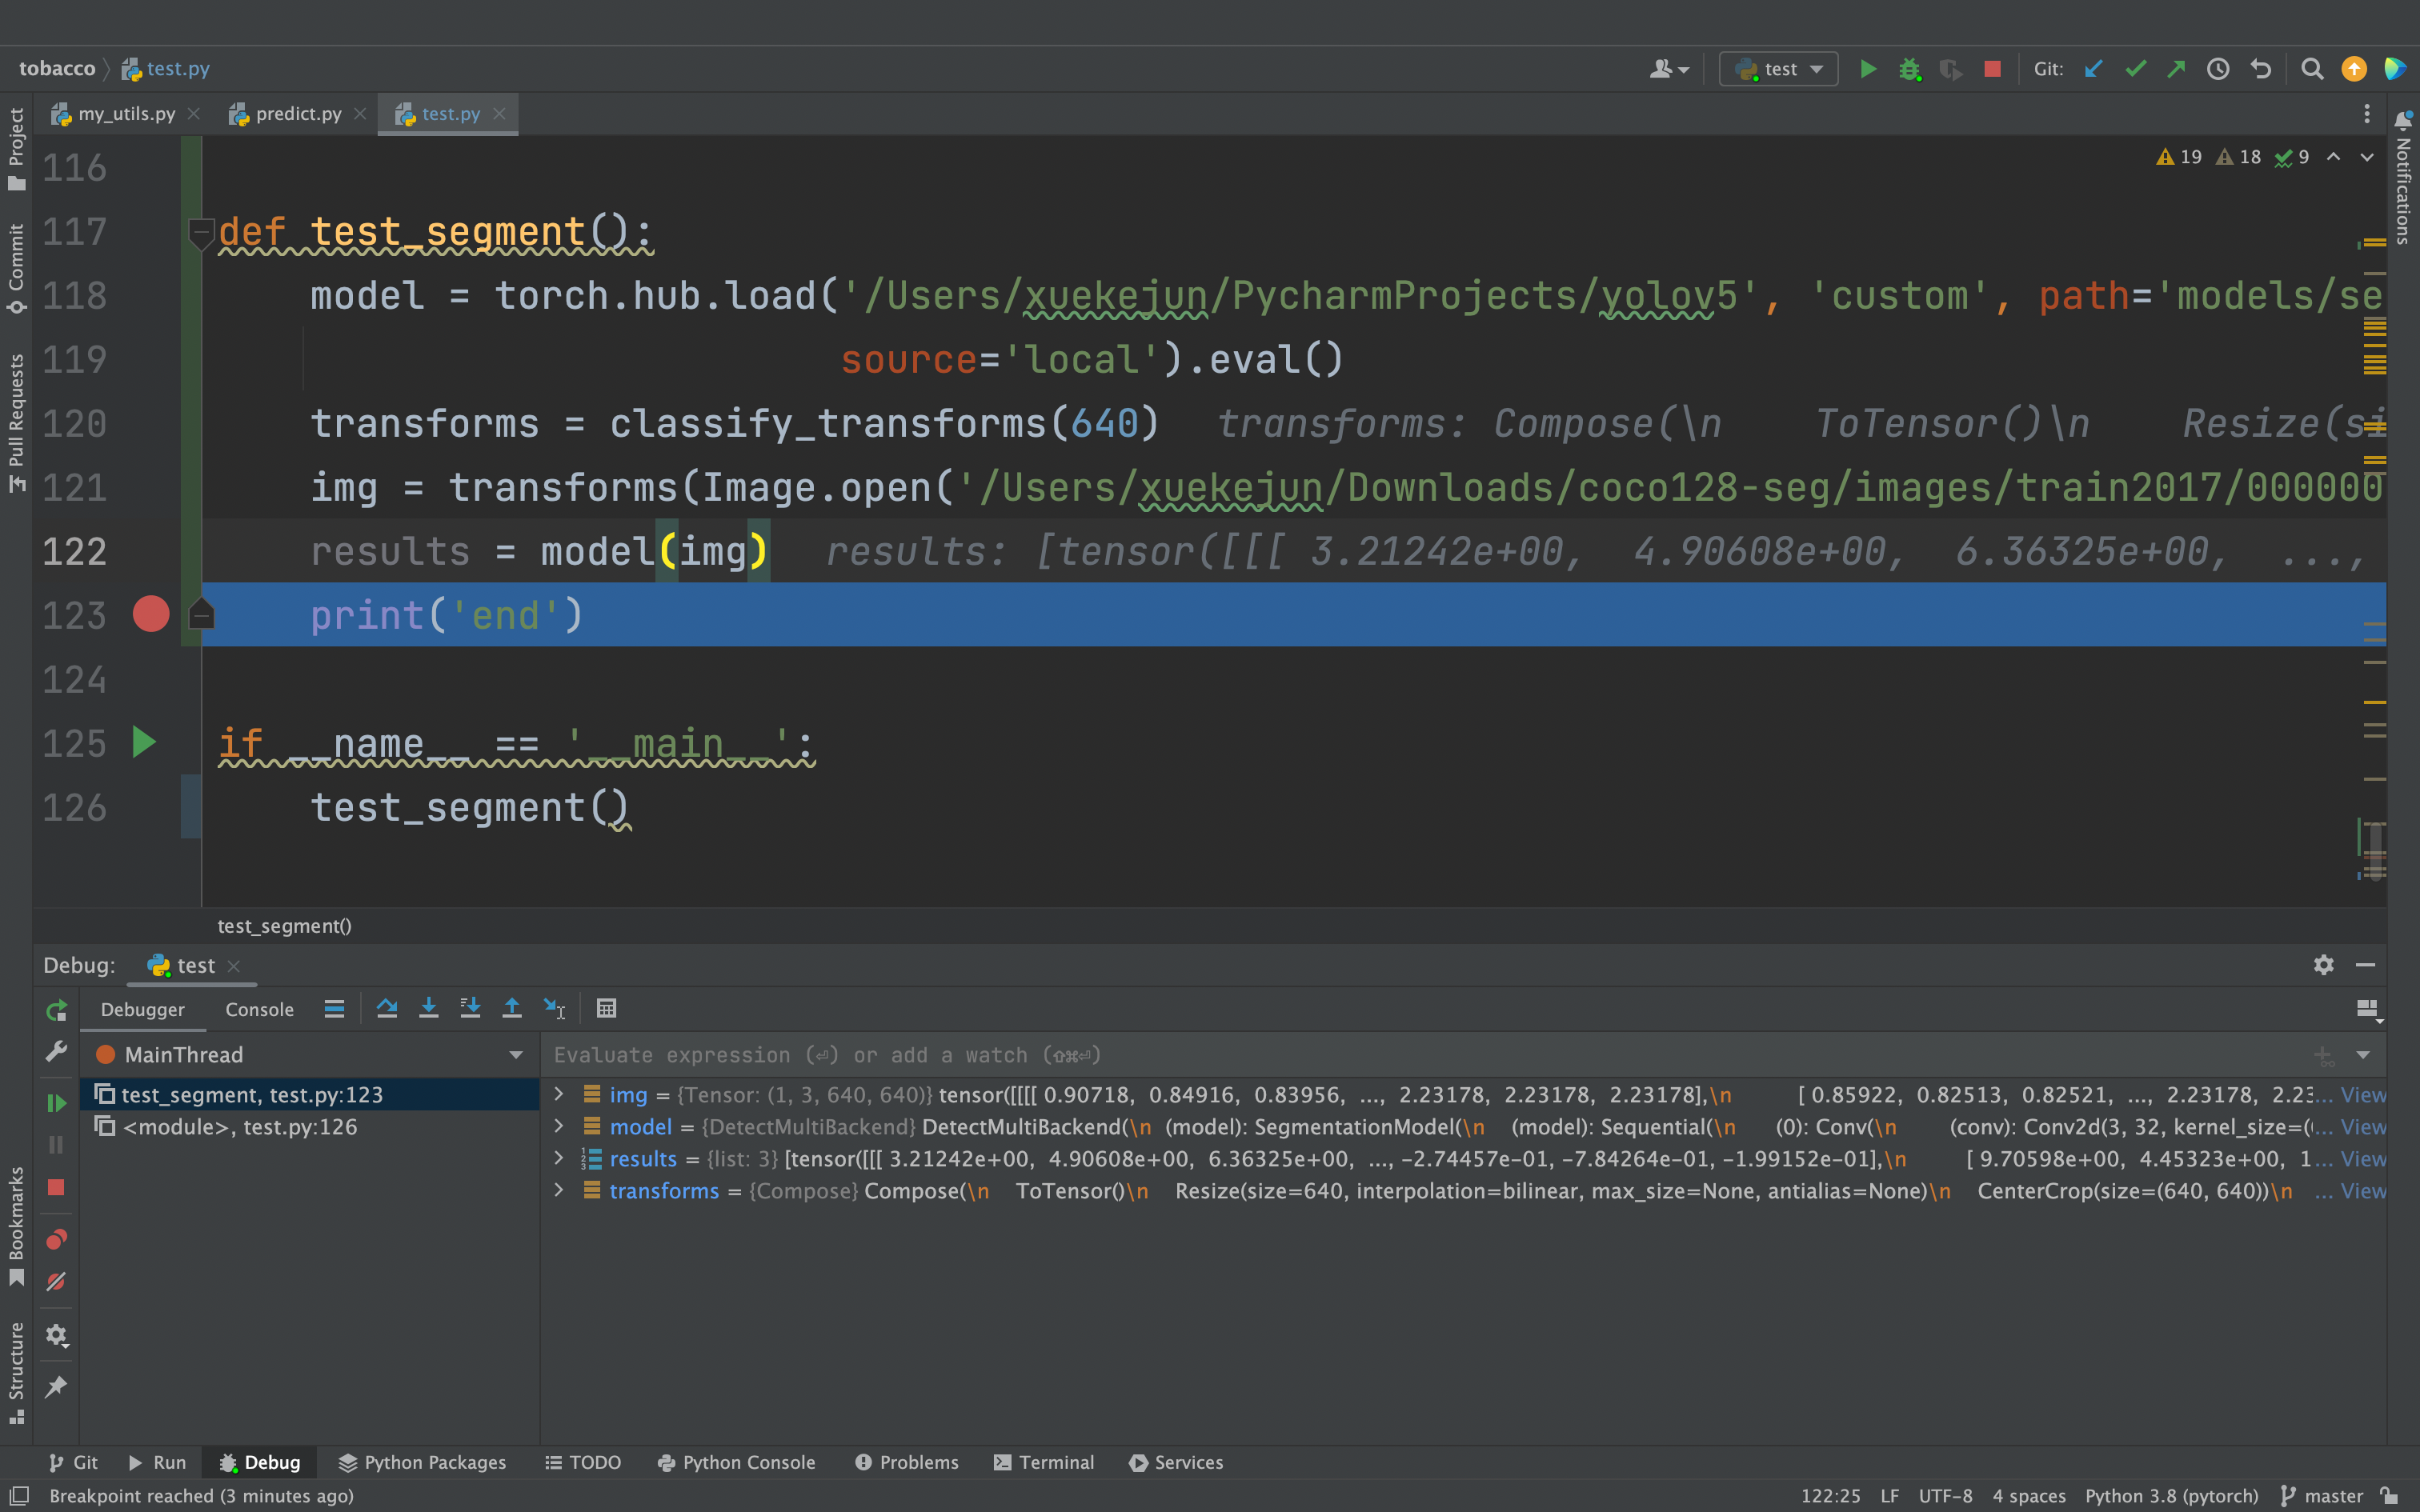Viewport: 2420px width, 1512px height.
Task: Click the View link for model variable
Action: click(2363, 1127)
